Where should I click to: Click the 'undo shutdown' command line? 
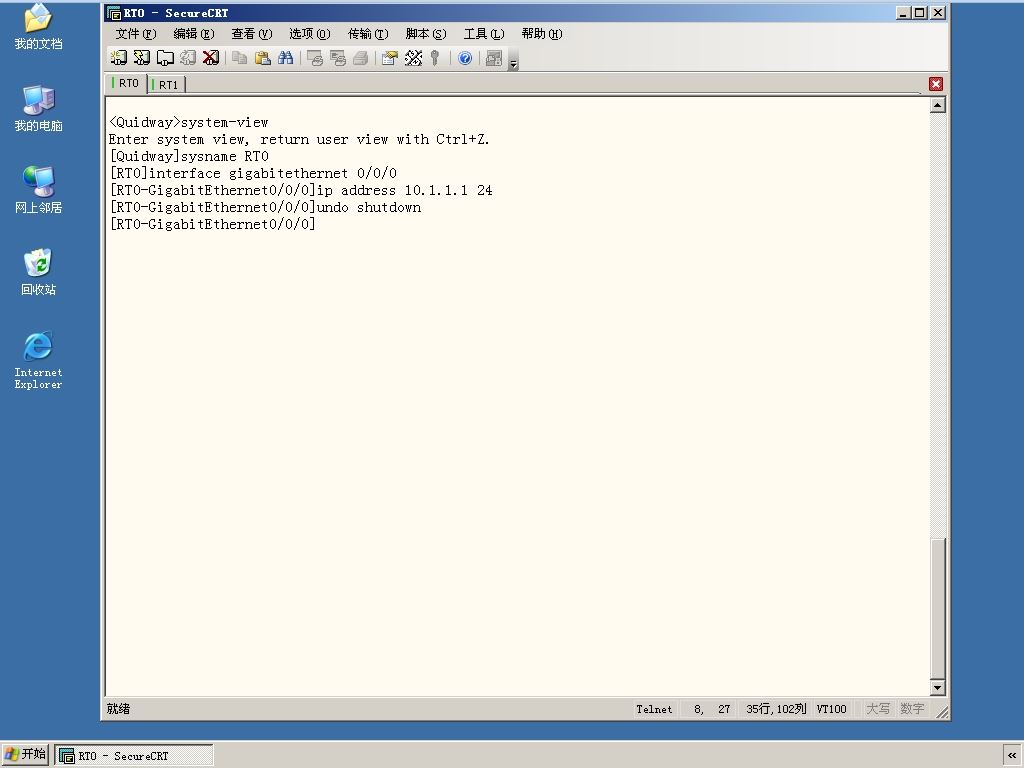point(265,207)
